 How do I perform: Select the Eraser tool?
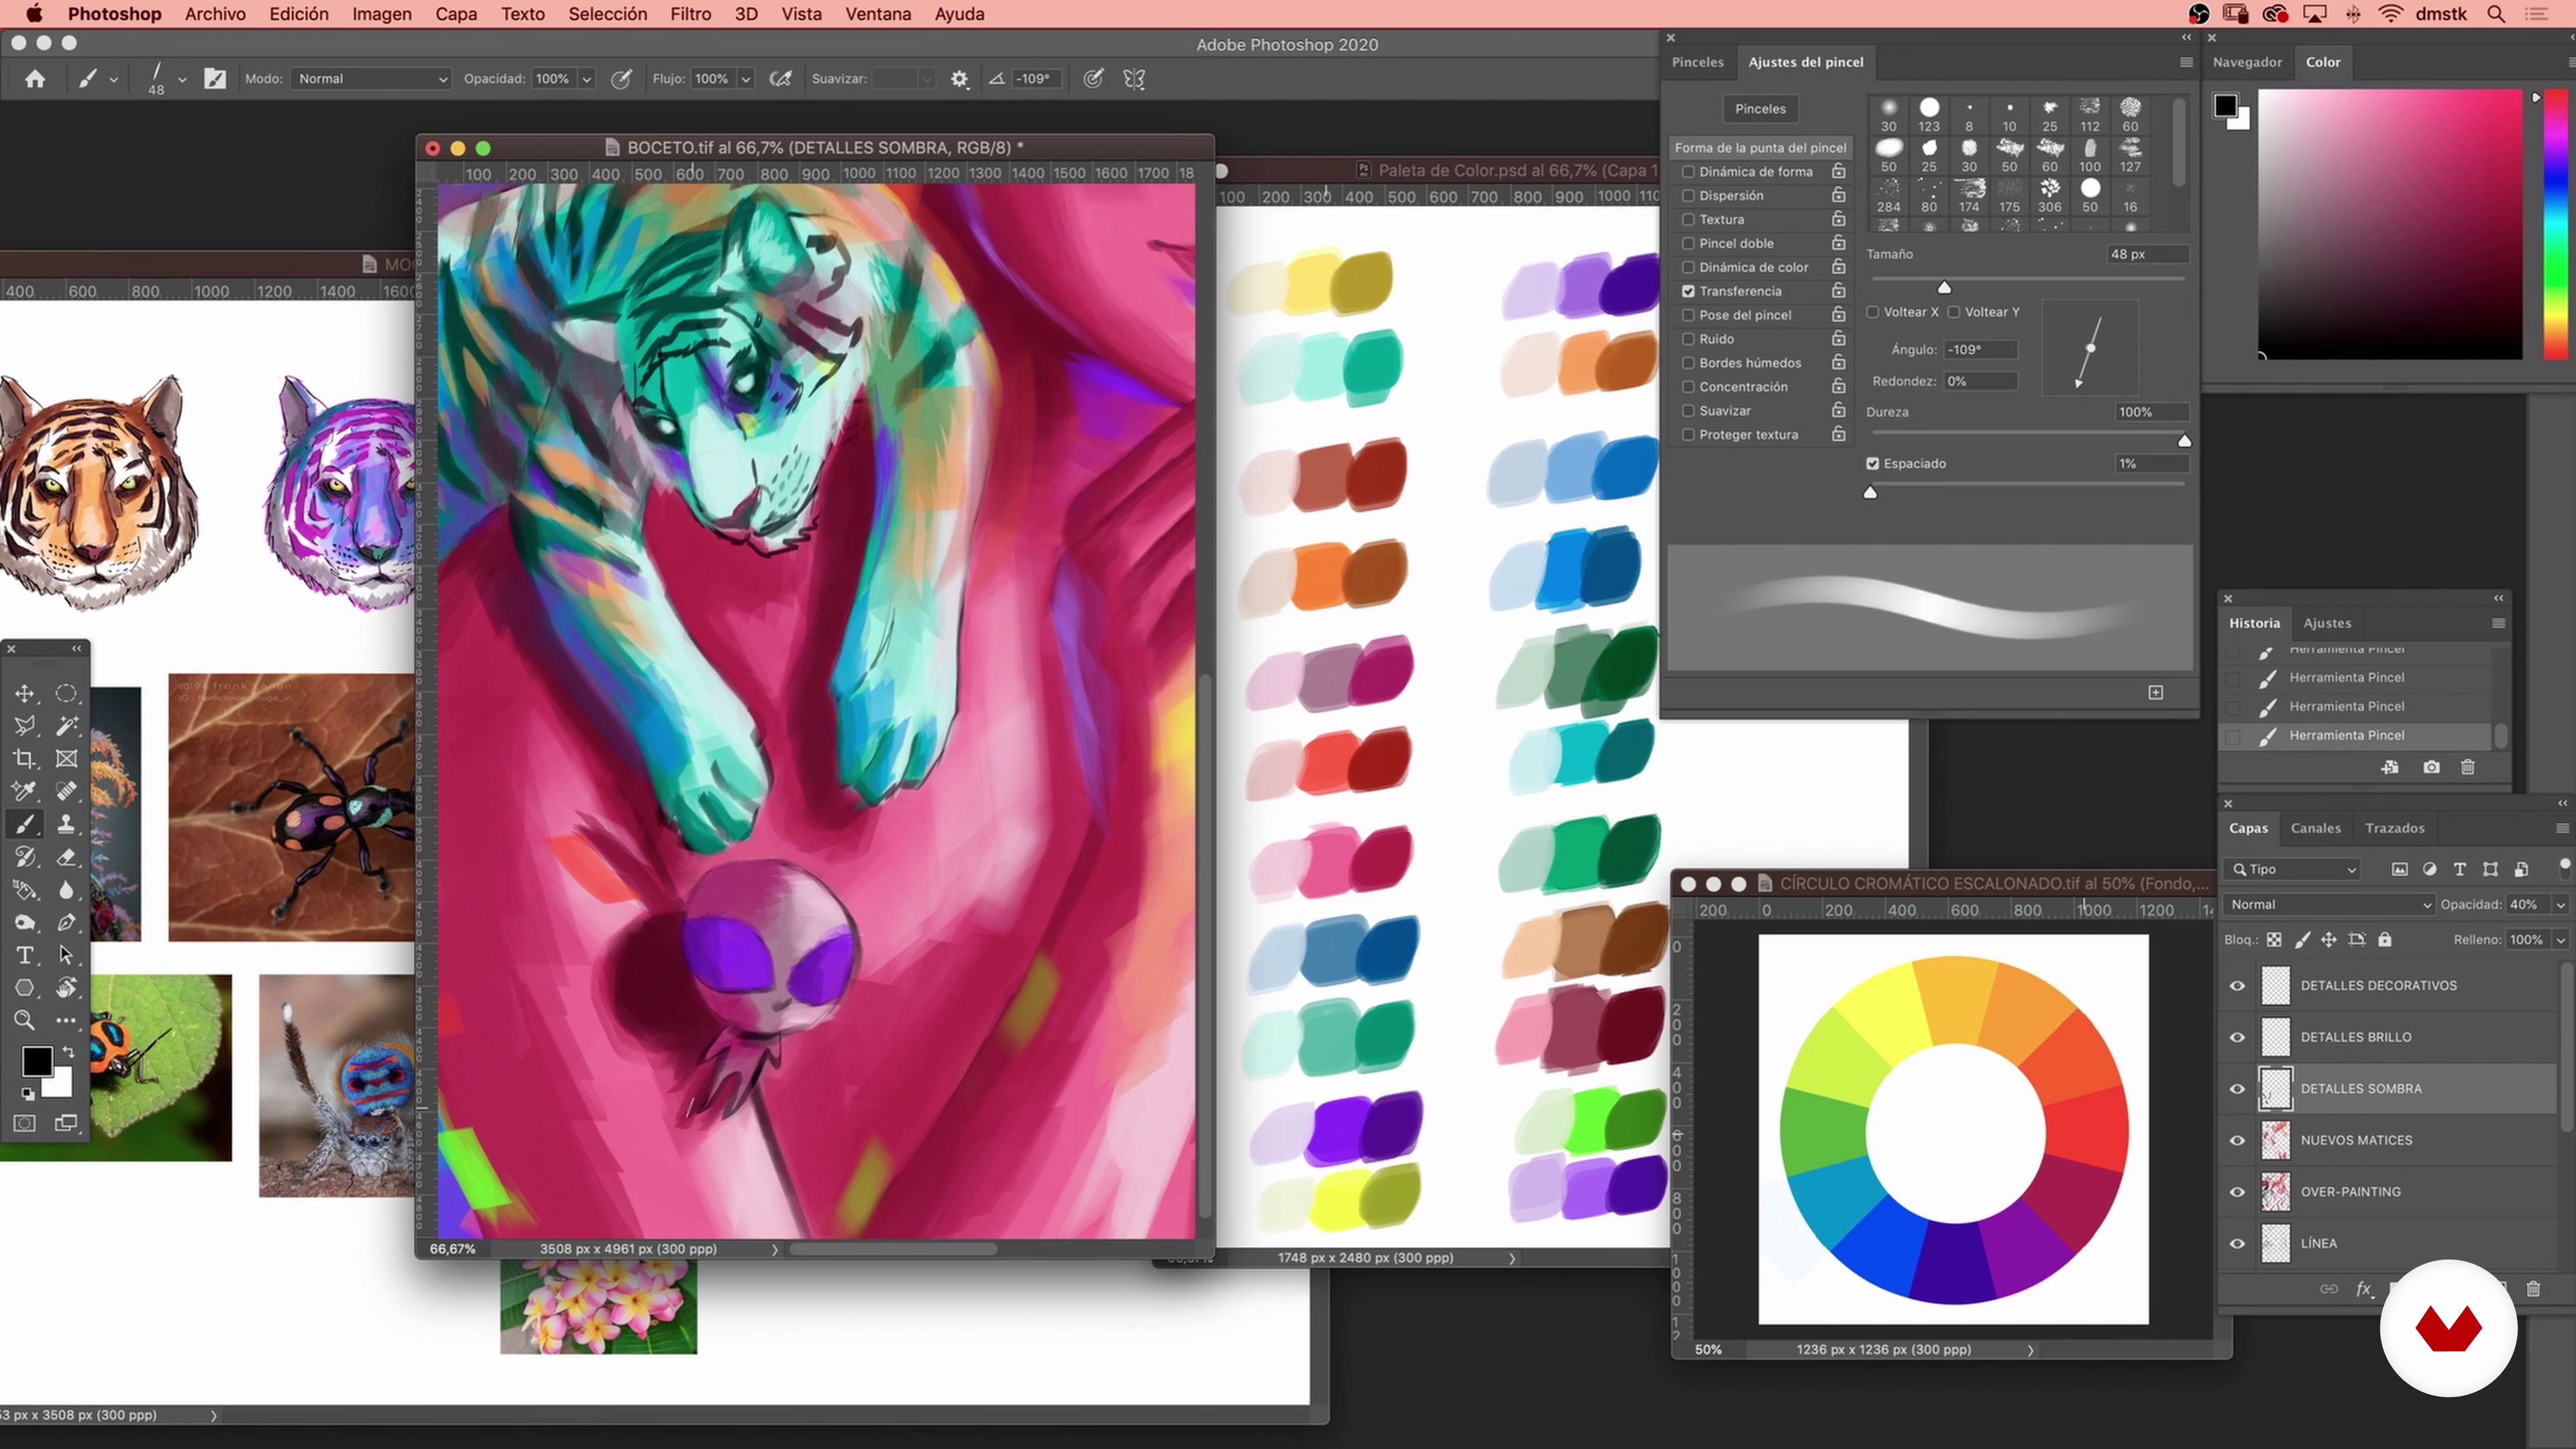66,857
